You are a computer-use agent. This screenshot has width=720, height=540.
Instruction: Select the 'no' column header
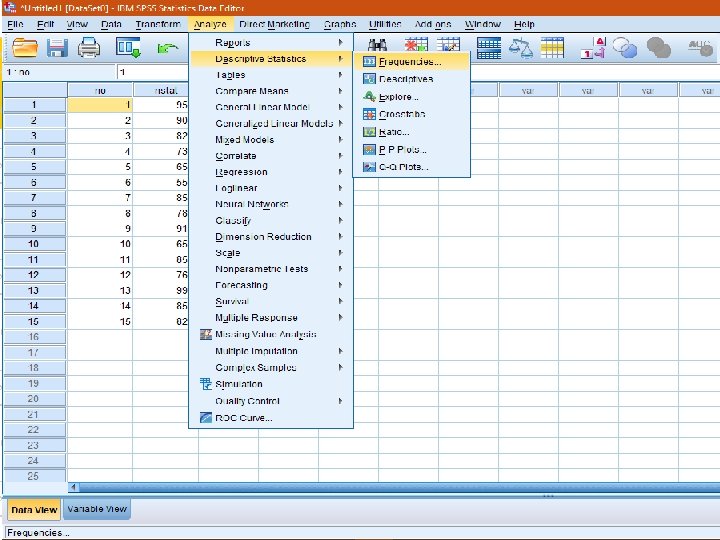100,90
